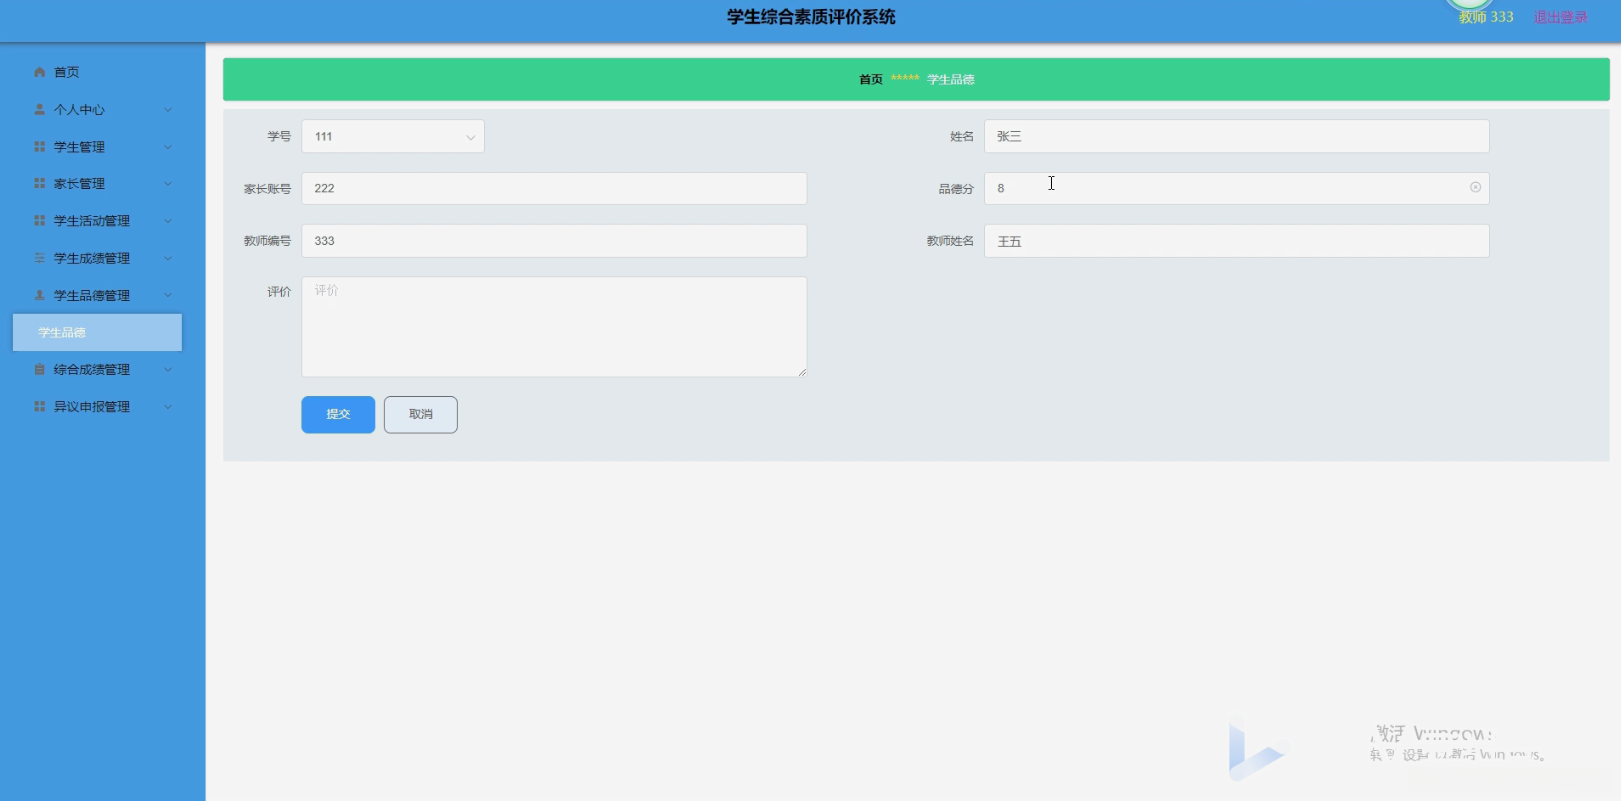Click the 教师姓名 input field
1621x801 pixels.
[1237, 241]
